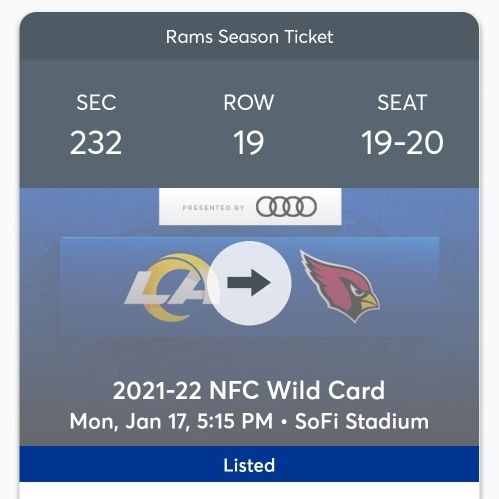Click the Arizona Cardinals logo
The height and width of the screenshot is (499, 499).
tap(340, 286)
